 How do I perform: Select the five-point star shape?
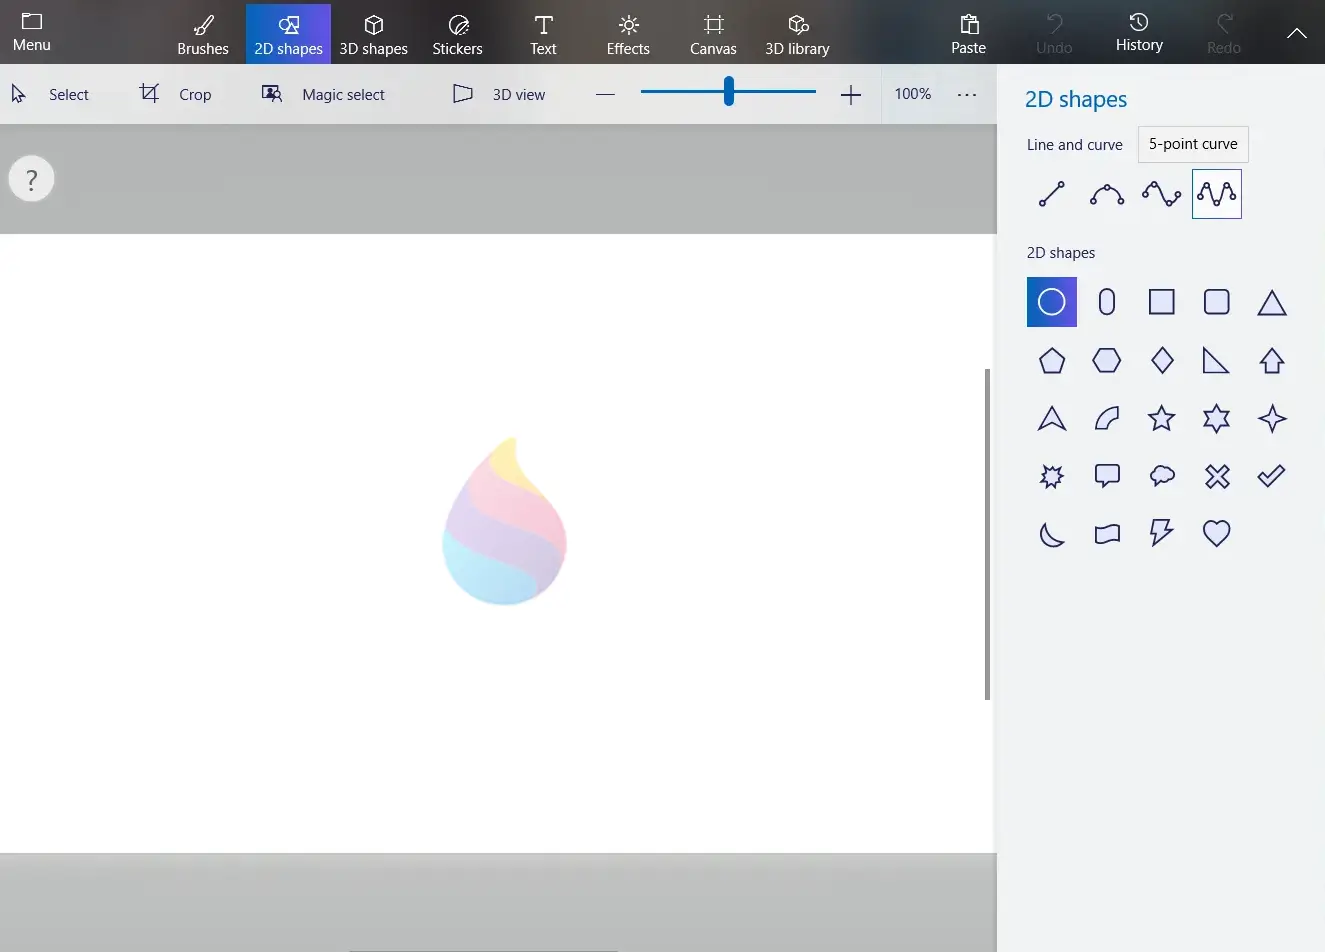click(x=1161, y=419)
